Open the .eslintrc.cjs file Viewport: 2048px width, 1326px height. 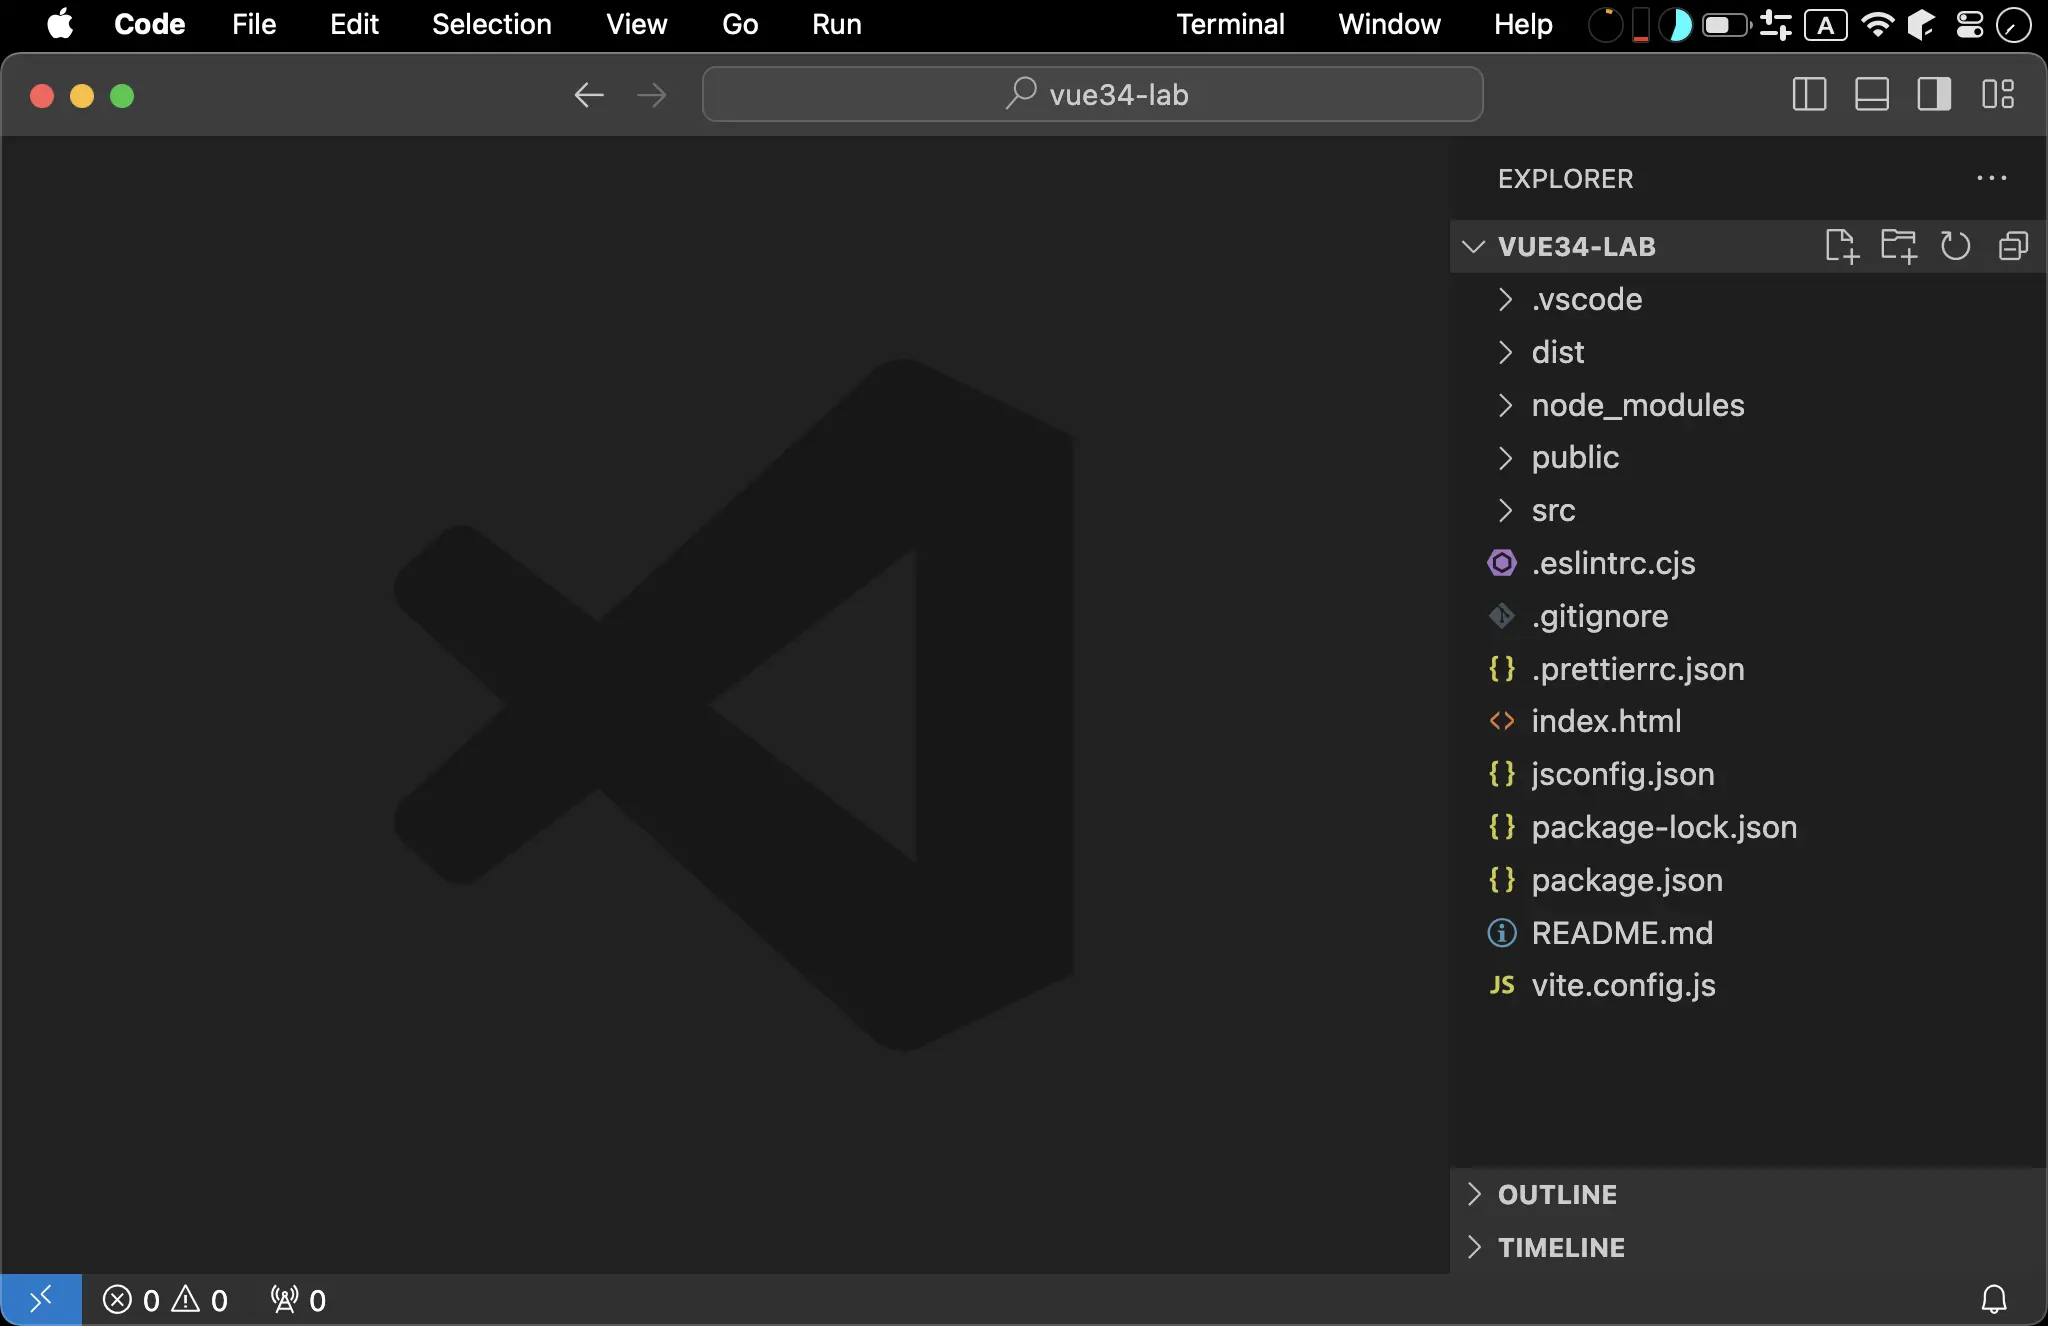pos(1748,563)
